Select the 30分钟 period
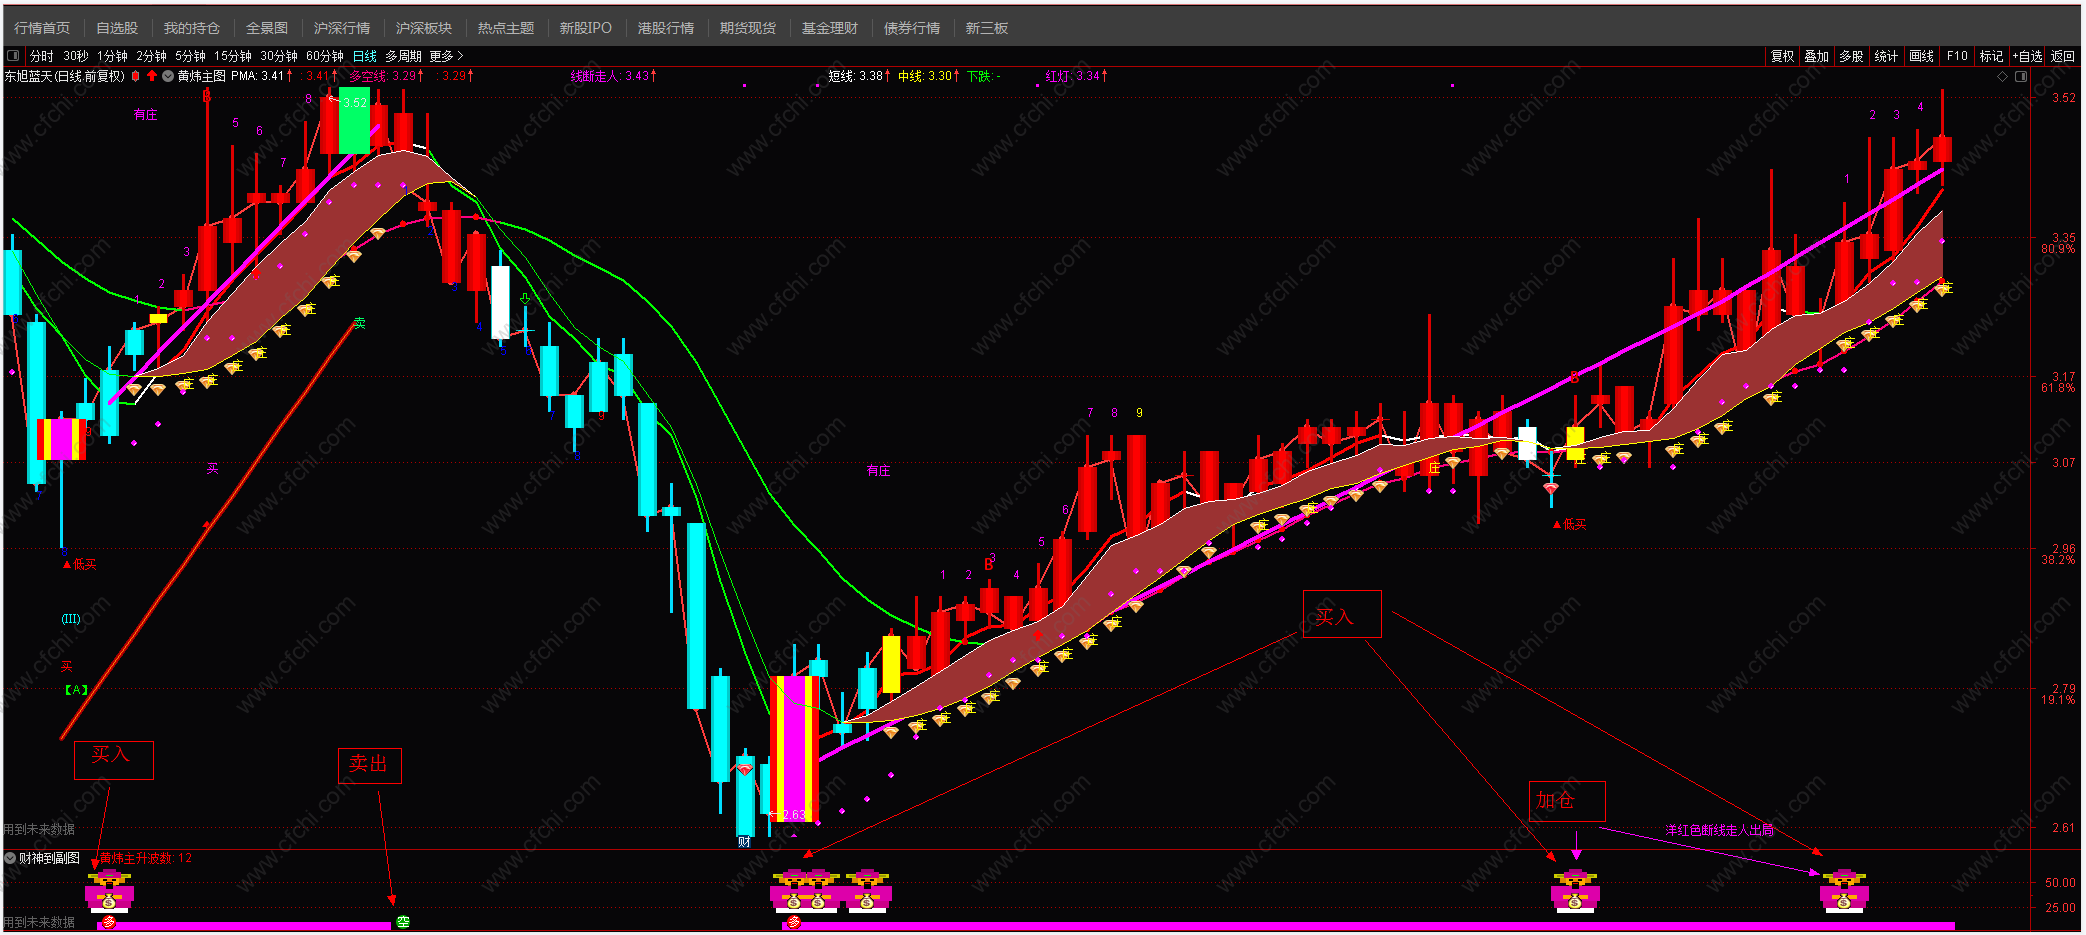Viewport: 2086px width, 935px height. [x=279, y=56]
